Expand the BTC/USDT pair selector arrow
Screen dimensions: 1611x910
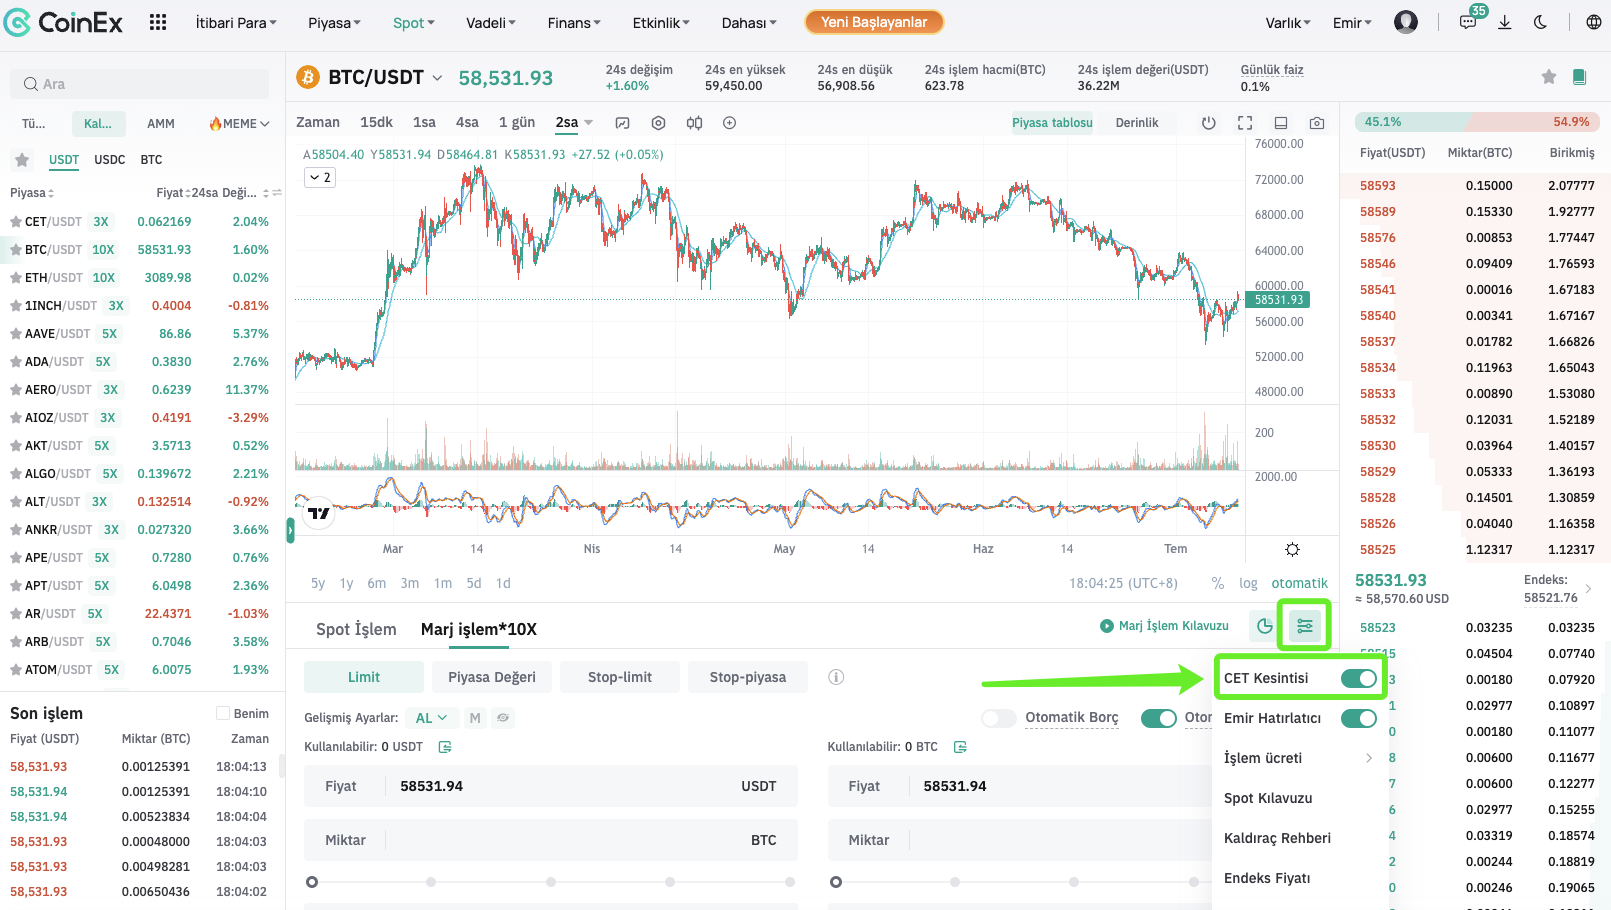point(437,77)
